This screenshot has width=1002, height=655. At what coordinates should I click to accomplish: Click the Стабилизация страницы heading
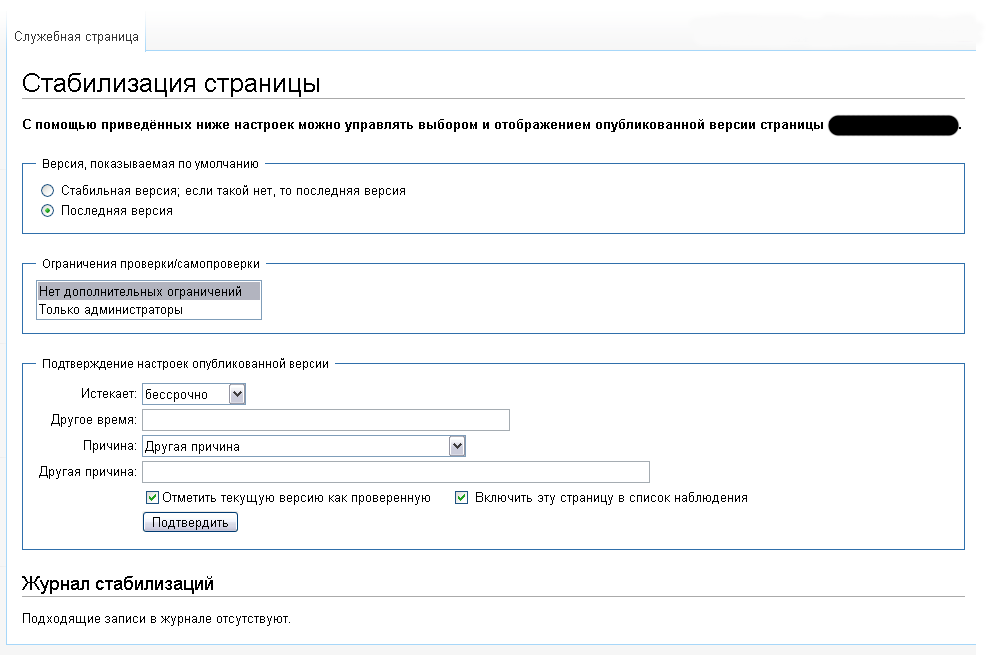[171, 83]
